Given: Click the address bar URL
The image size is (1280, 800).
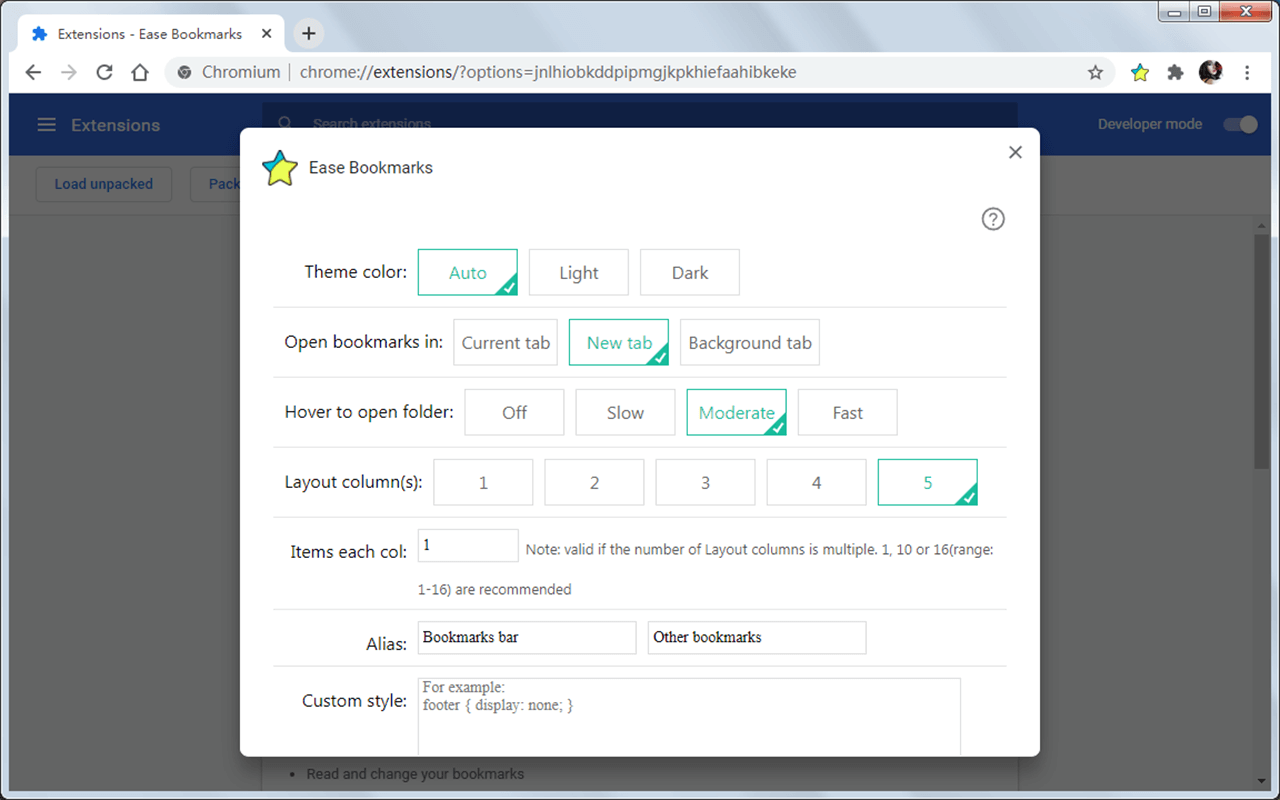Looking at the screenshot, I should click(548, 72).
